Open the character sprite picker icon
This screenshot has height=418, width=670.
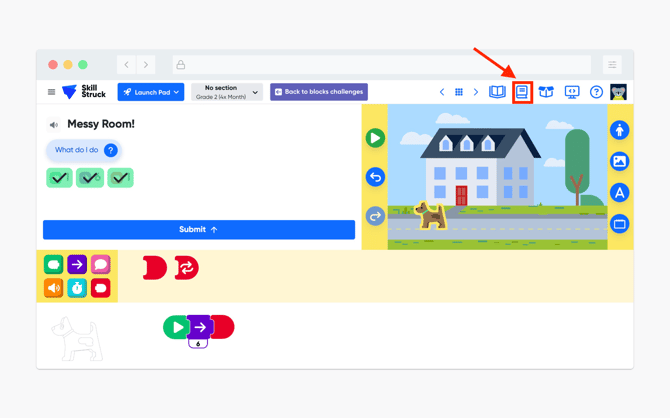[620, 130]
